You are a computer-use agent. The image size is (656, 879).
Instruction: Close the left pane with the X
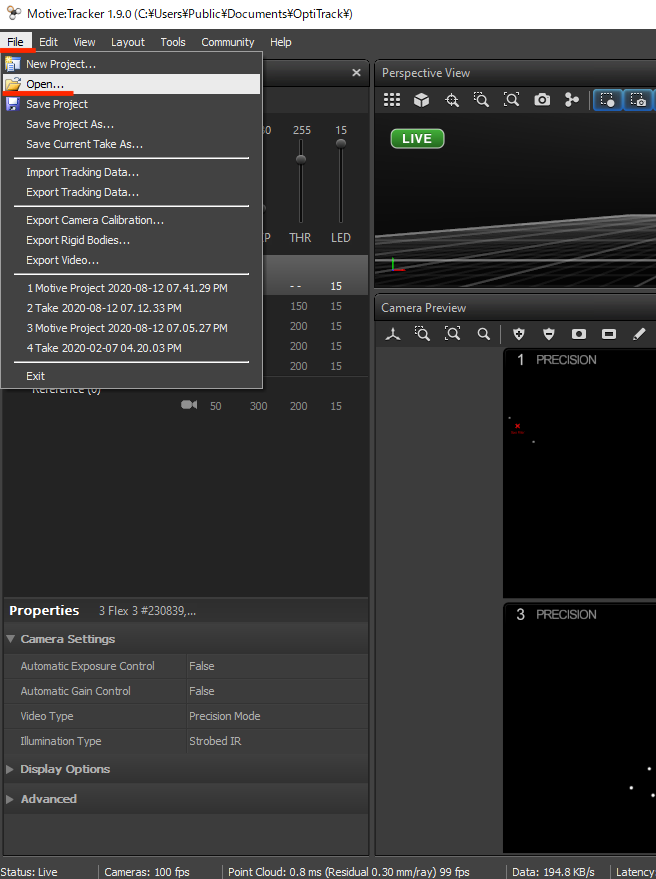click(356, 73)
